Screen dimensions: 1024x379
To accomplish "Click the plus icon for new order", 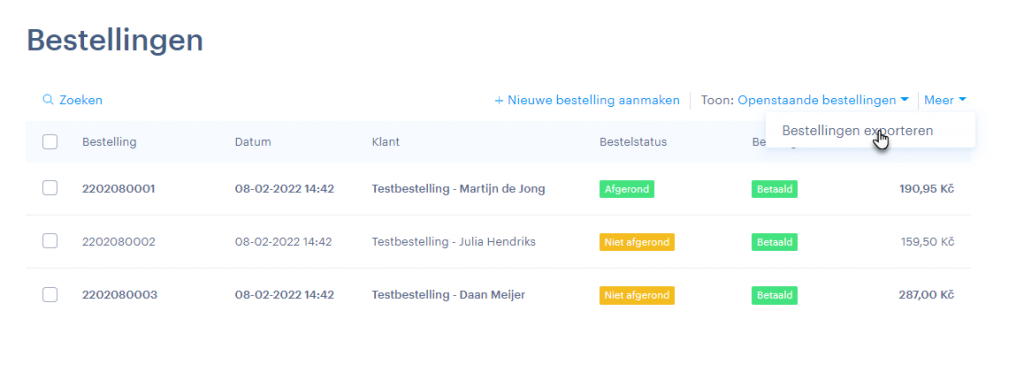I will click(499, 101).
